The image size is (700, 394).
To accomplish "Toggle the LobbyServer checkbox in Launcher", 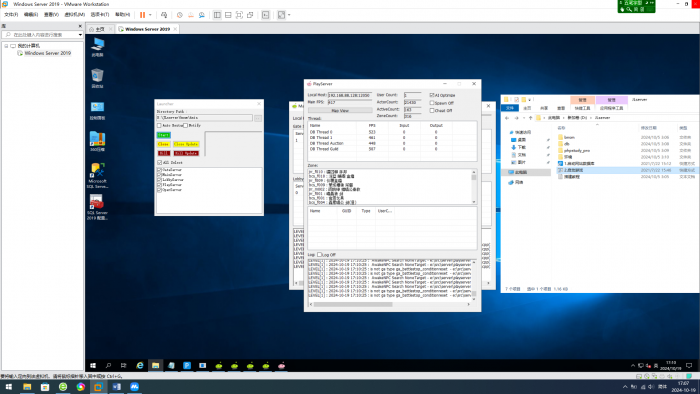I will coord(159,180).
